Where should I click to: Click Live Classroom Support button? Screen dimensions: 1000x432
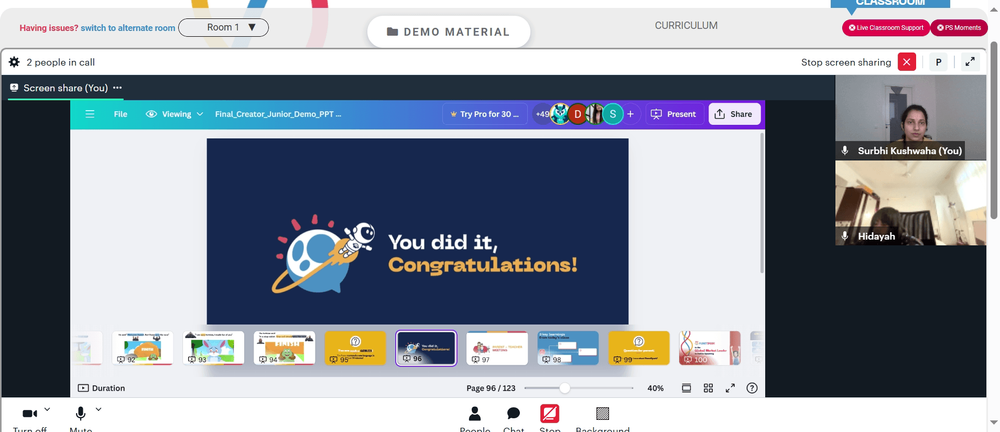point(886,27)
